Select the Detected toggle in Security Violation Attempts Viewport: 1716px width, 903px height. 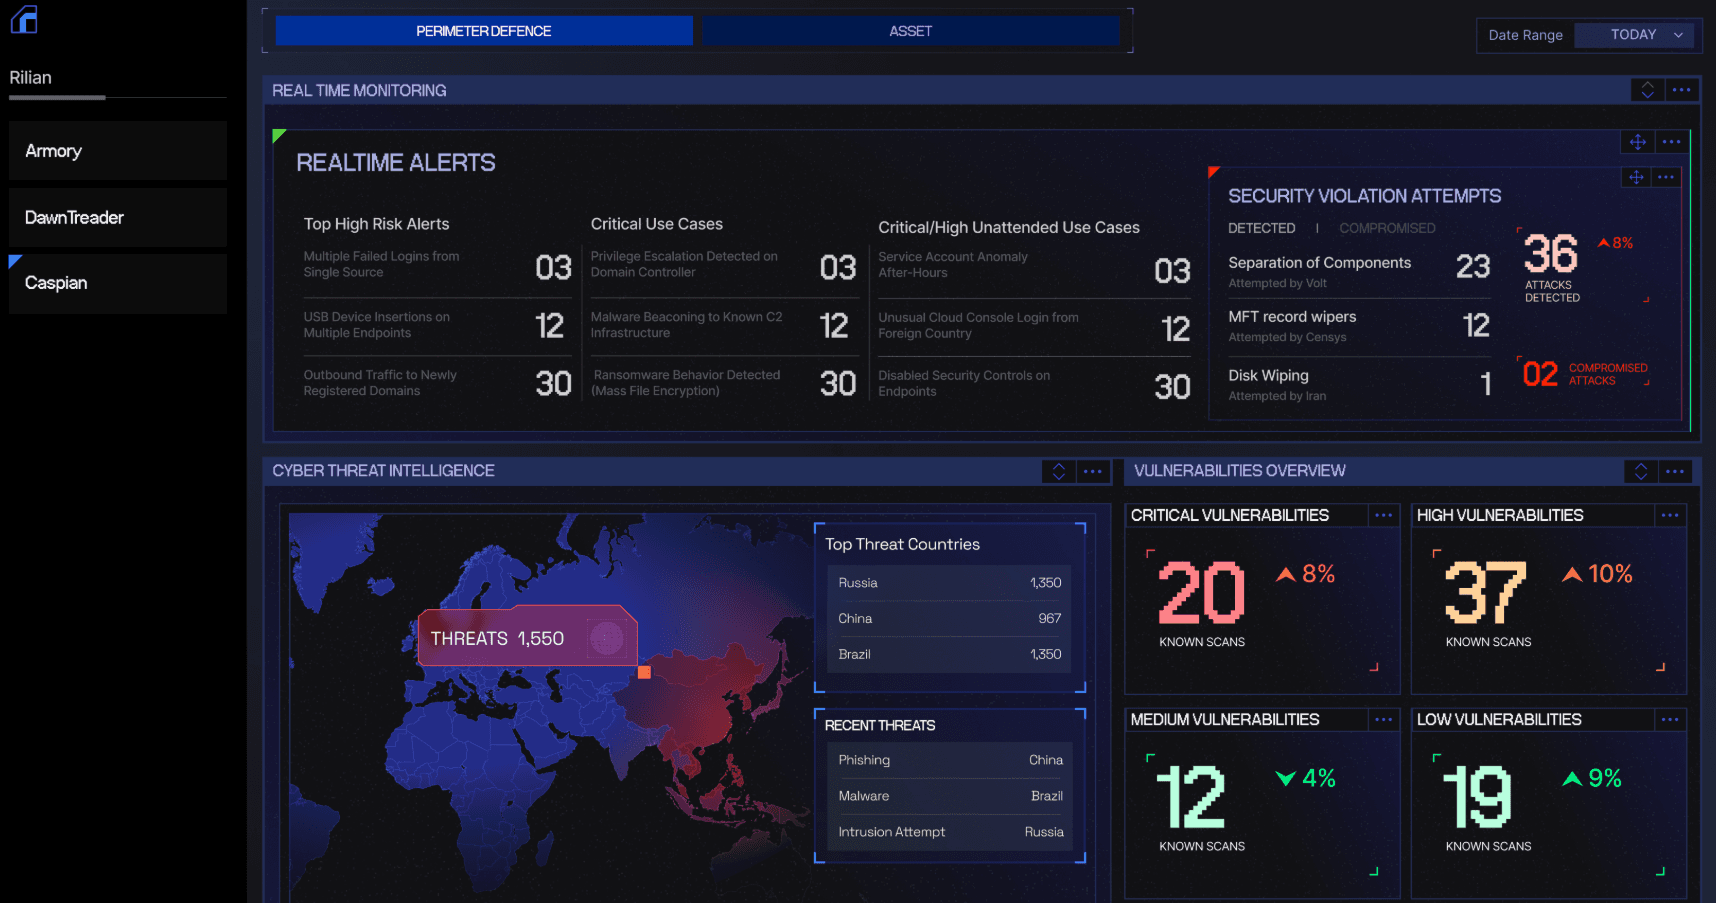pos(1262,228)
